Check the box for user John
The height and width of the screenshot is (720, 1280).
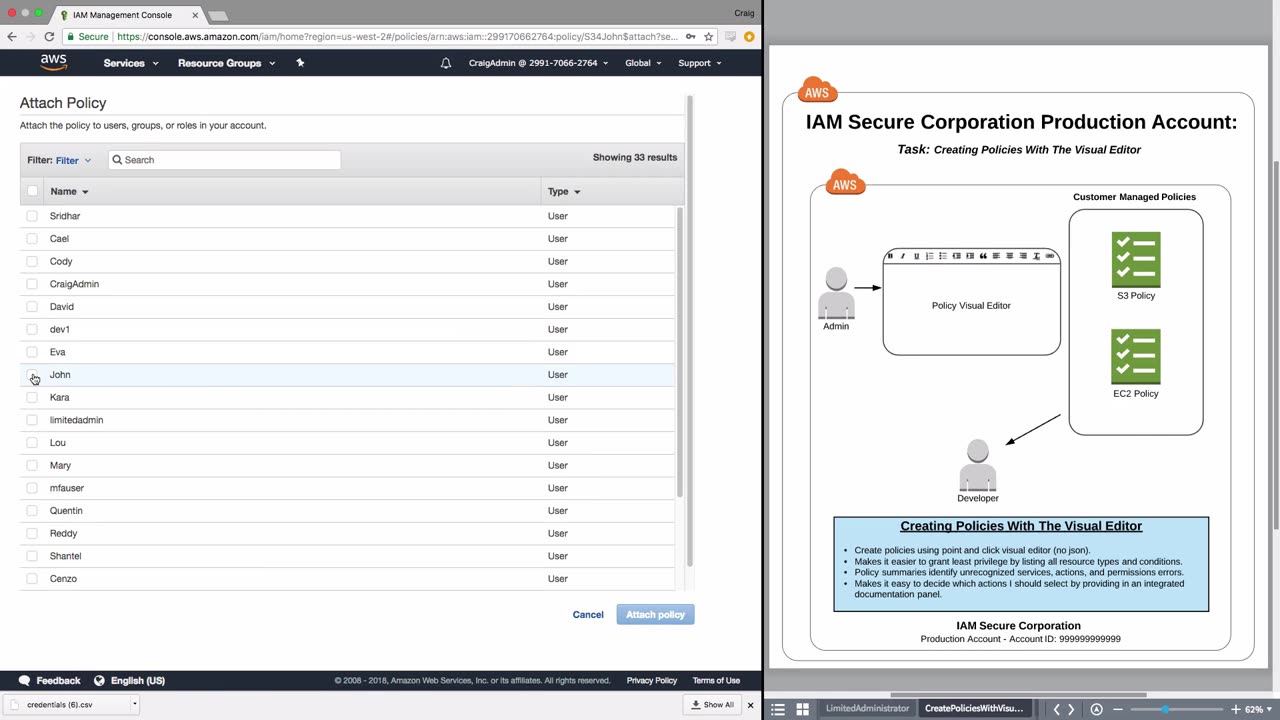pos(32,375)
